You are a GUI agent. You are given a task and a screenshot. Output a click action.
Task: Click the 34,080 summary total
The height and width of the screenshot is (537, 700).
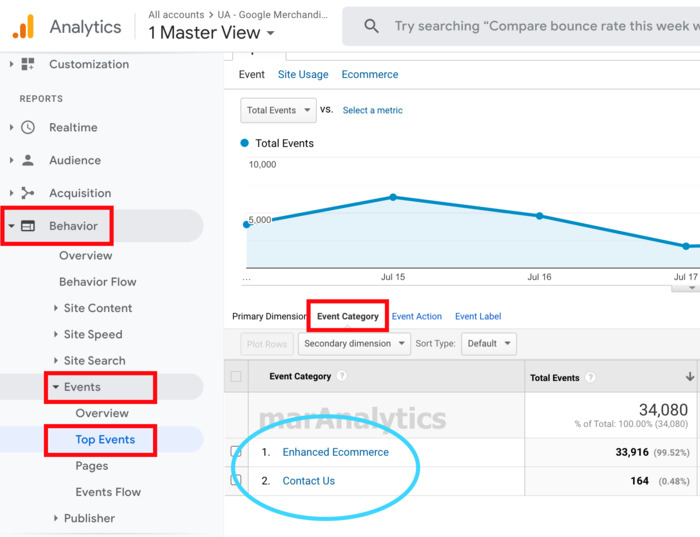coord(663,410)
